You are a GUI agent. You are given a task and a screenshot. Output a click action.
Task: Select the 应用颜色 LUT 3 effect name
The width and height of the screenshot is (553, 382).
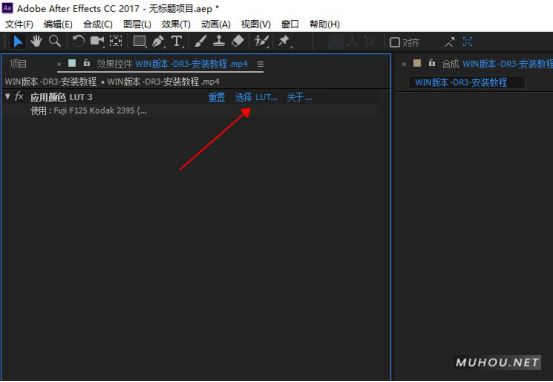point(61,97)
